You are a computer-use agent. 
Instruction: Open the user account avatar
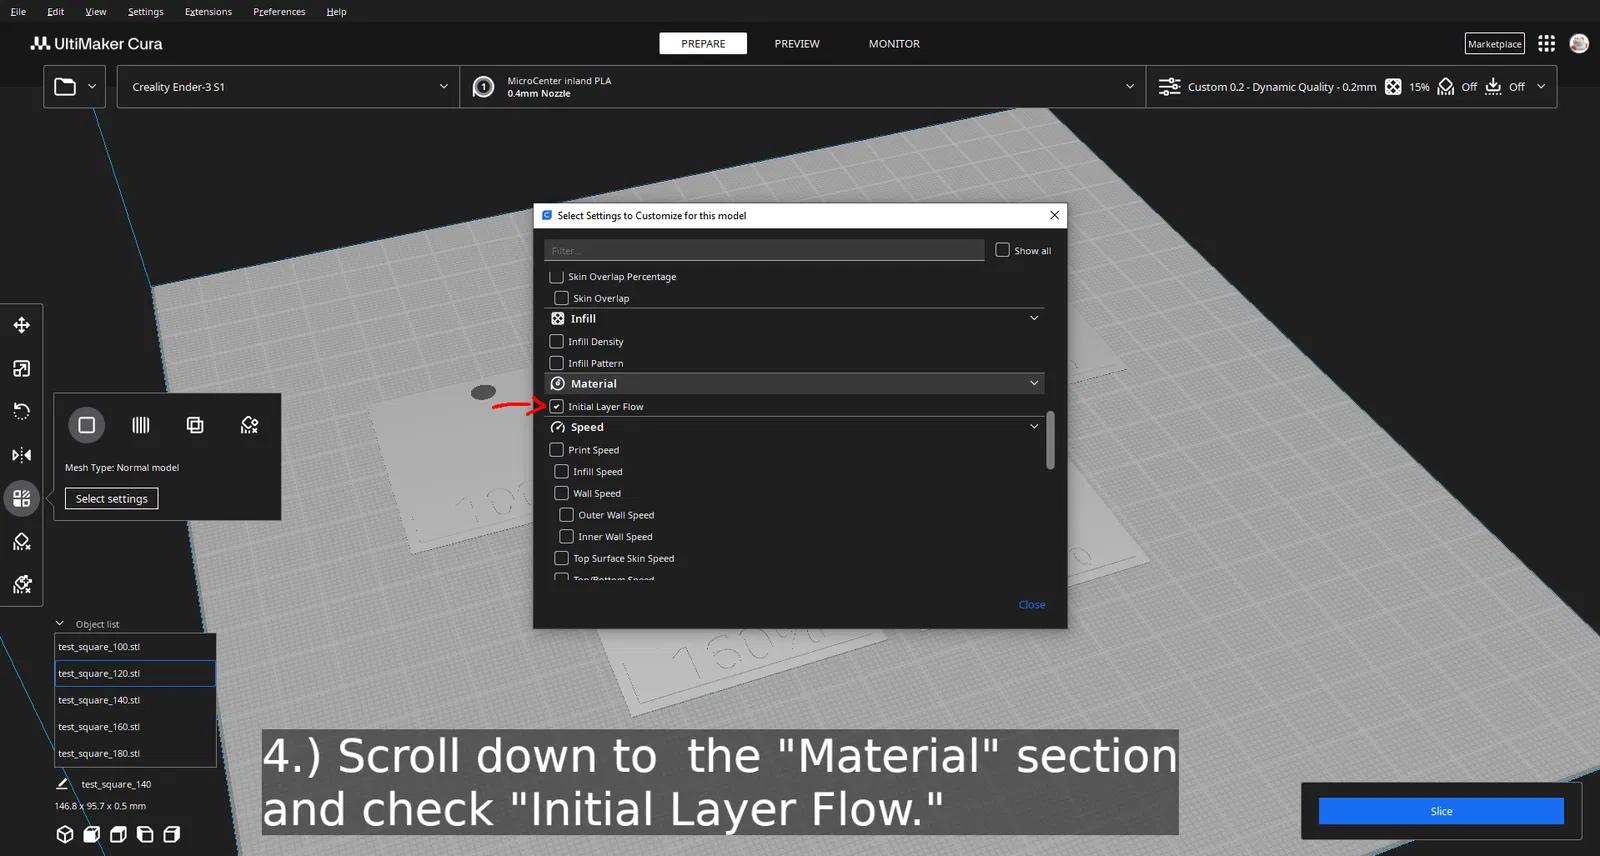1580,44
